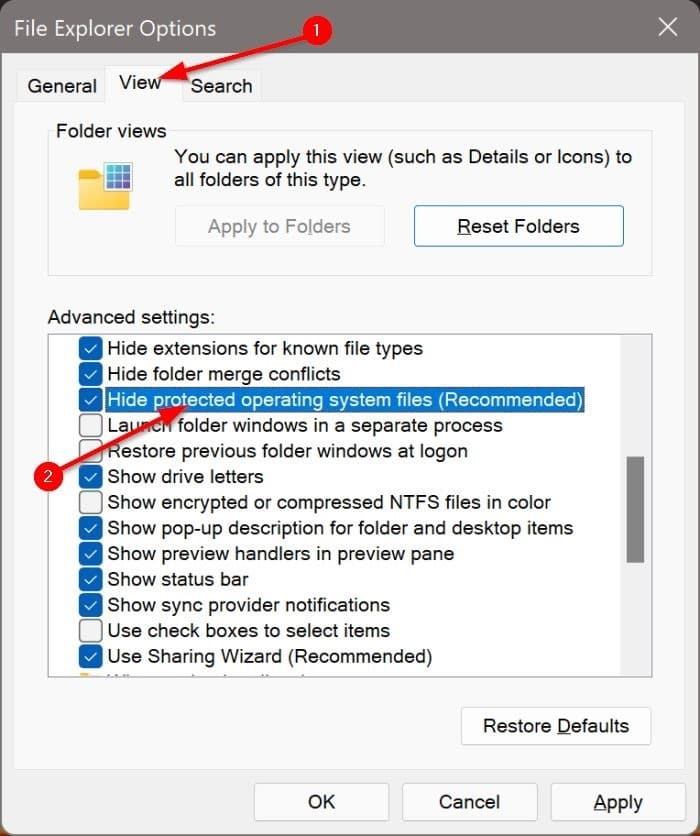This screenshot has height=836, width=700.
Task: Click the Cancel button
Action: point(470,802)
